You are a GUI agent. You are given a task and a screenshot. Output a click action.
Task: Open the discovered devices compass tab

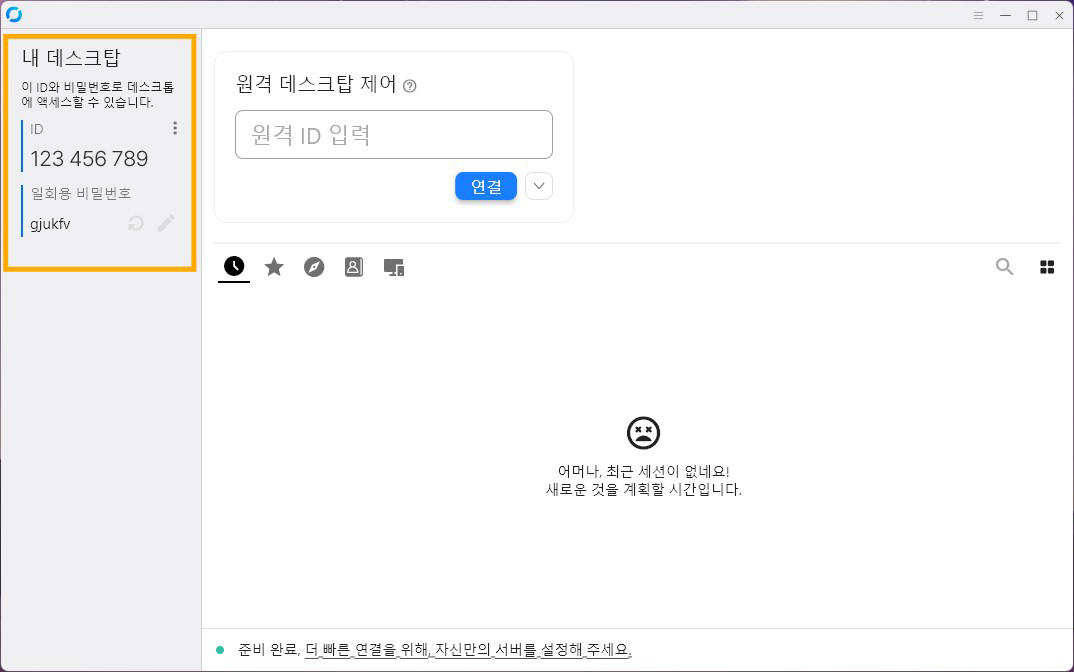[314, 267]
